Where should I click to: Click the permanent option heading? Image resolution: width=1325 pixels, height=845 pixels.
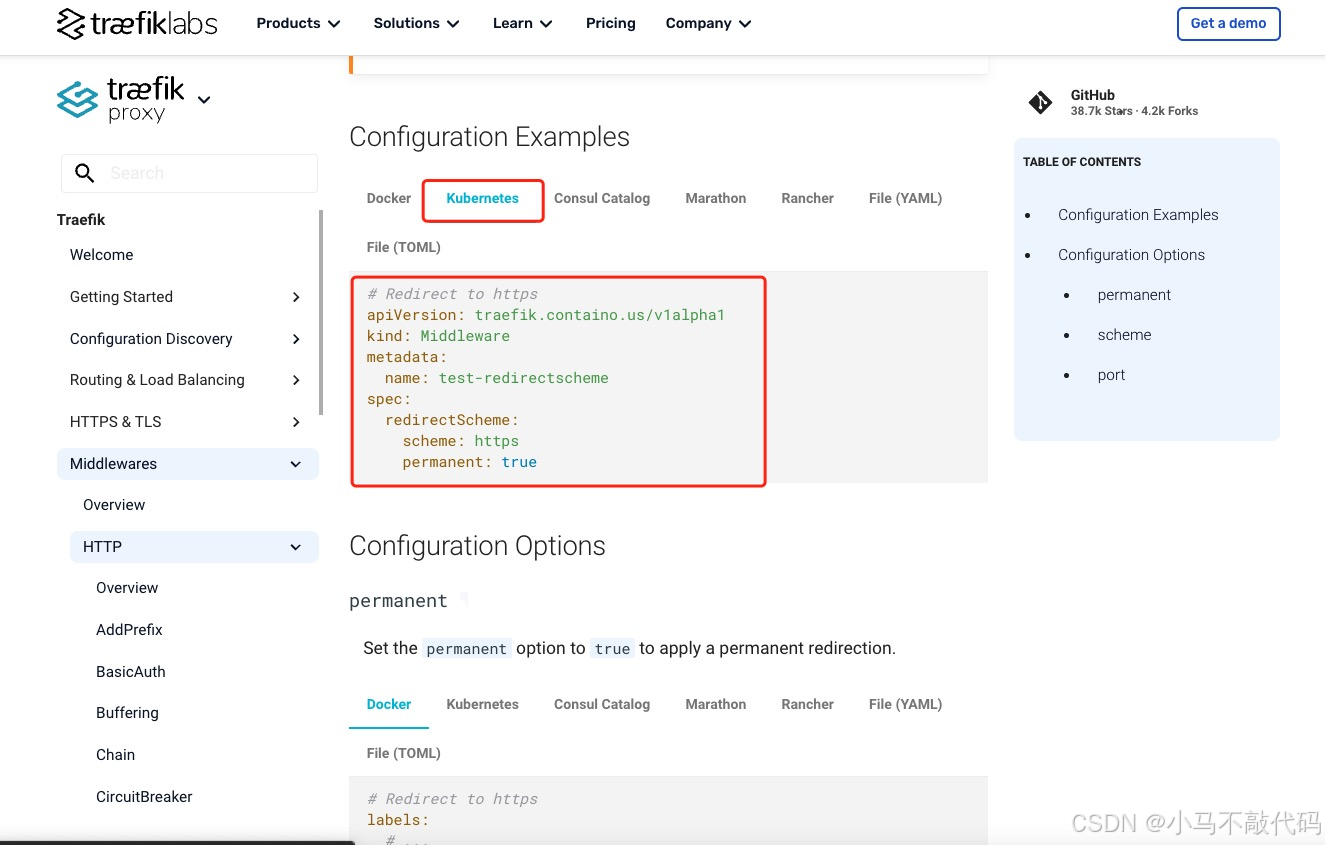click(x=398, y=601)
